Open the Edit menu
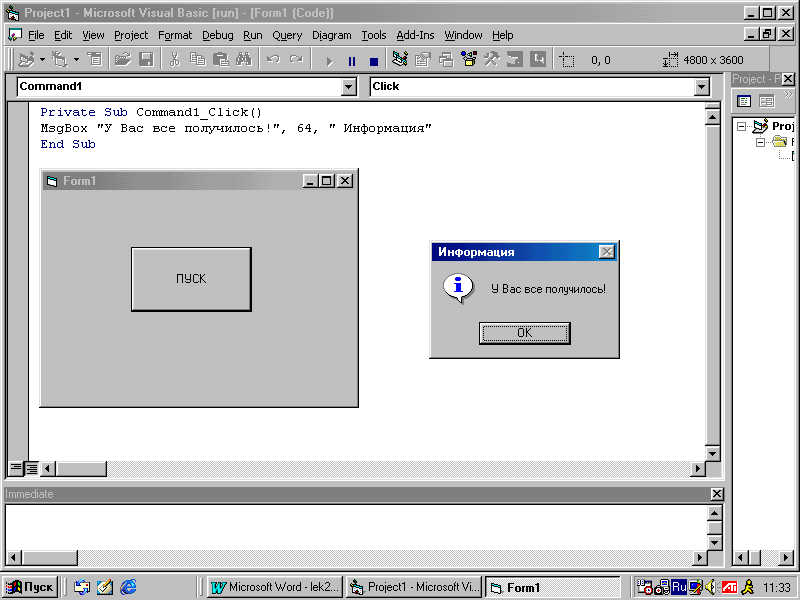Viewport: 800px width, 600px height. (63, 35)
